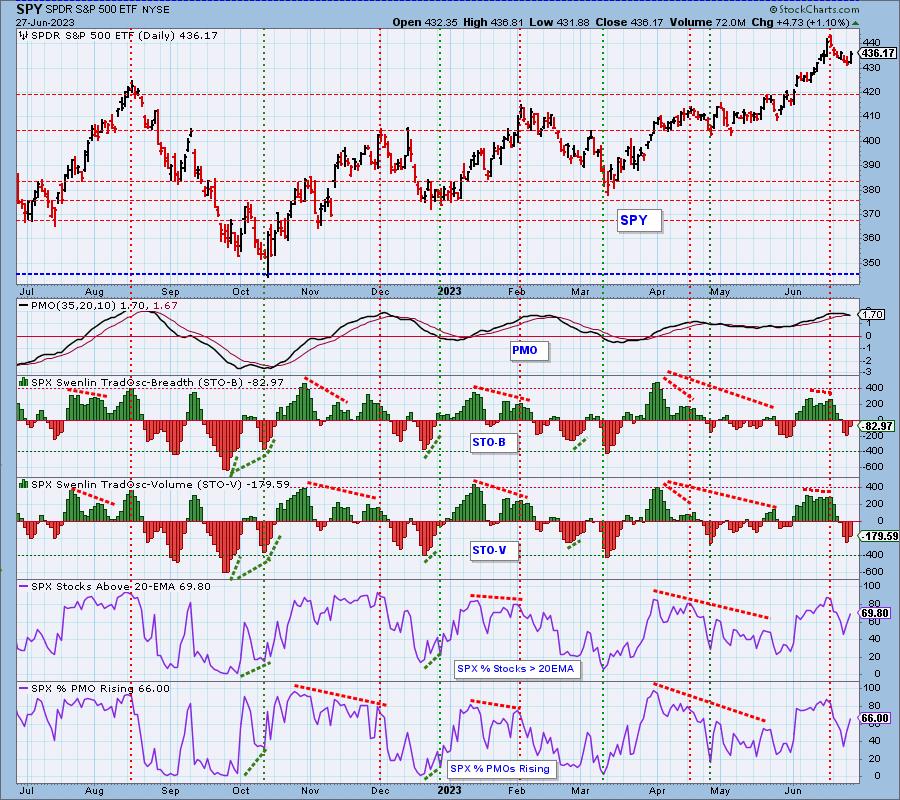Click the candlestick icon in the SPDR legend
This screenshot has width=900, height=800.
(x=24, y=36)
